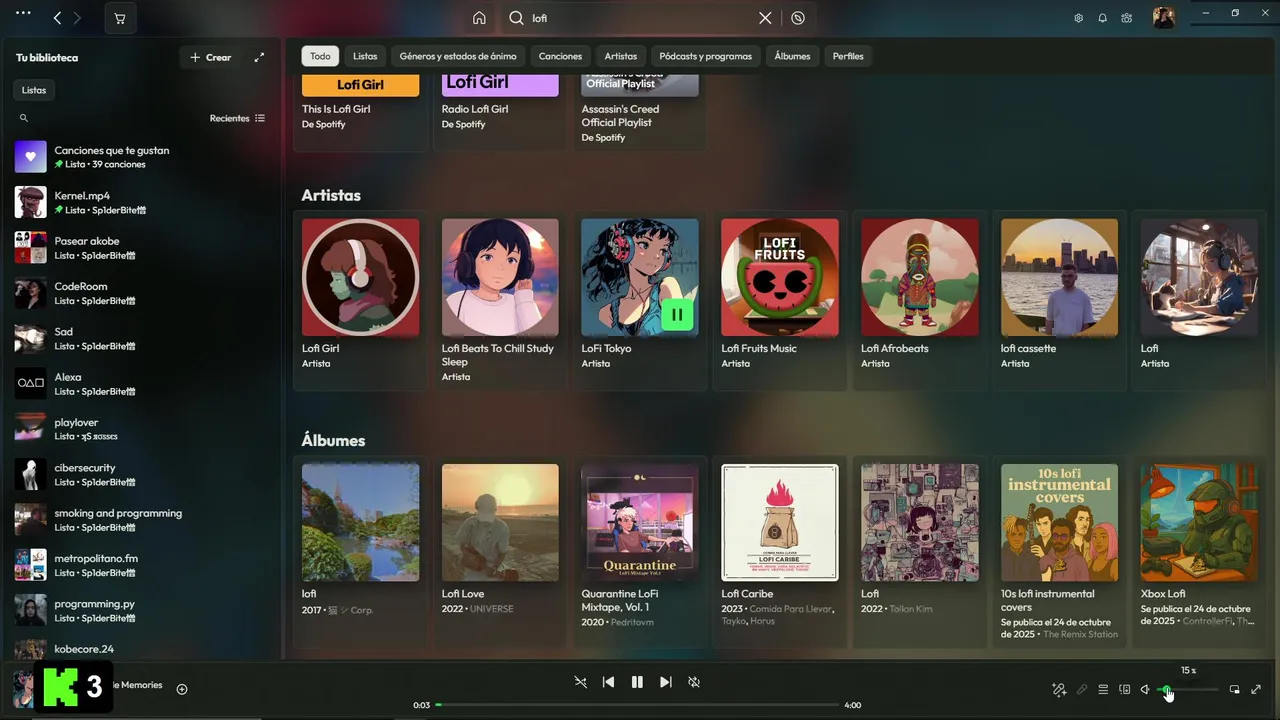The image size is (1280, 720).
Task: Switch to the Listas results tab
Action: coord(365,56)
